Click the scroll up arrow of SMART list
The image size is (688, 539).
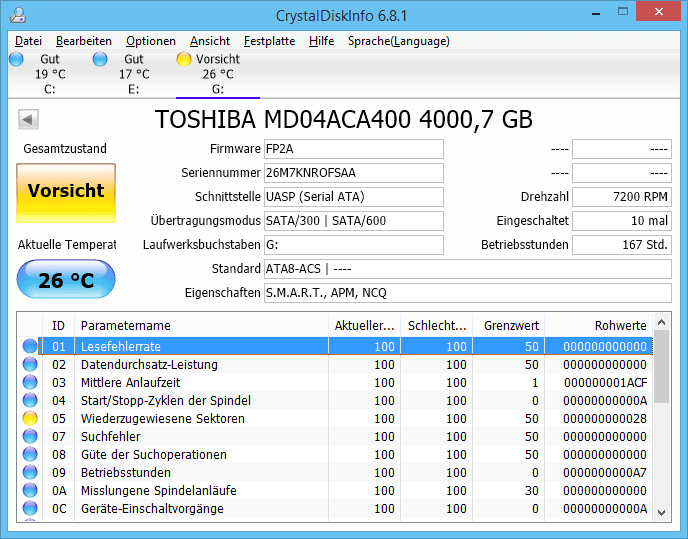pyautogui.click(x=662, y=323)
